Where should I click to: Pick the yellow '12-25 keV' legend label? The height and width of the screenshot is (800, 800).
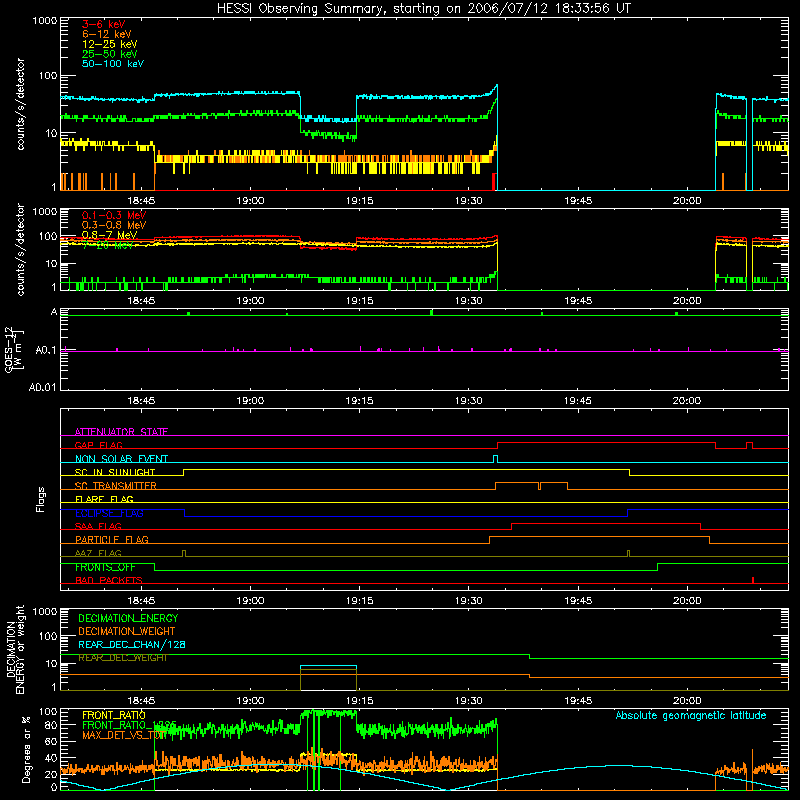(110, 44)
